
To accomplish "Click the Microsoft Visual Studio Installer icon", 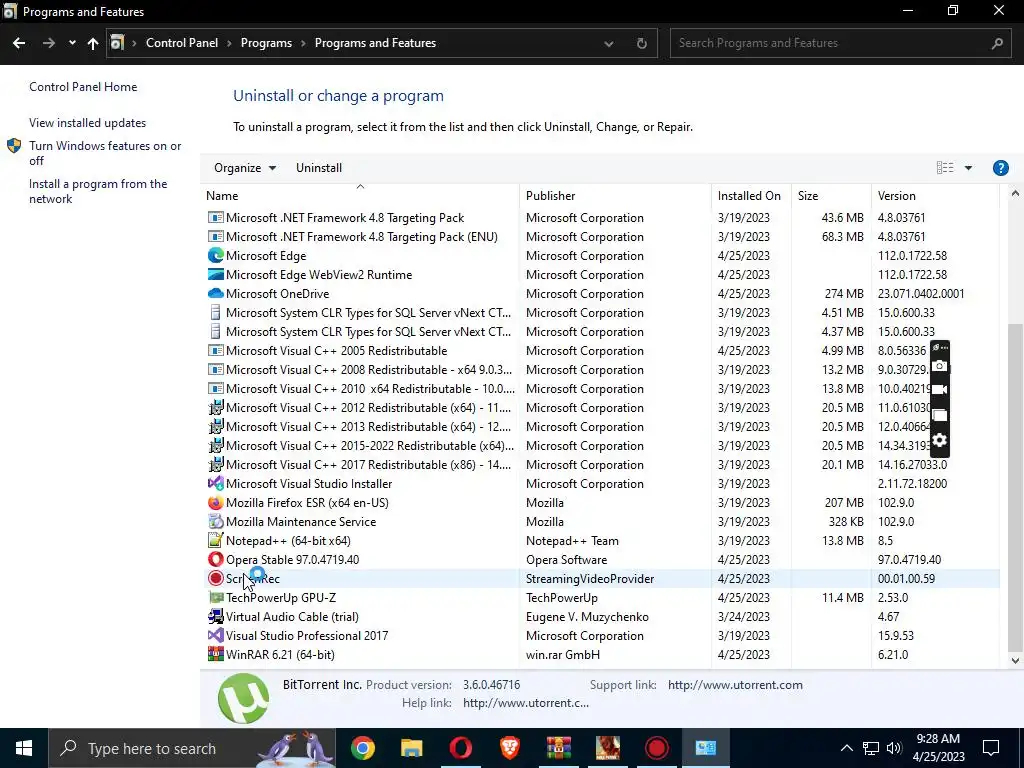I will [216, 483].
